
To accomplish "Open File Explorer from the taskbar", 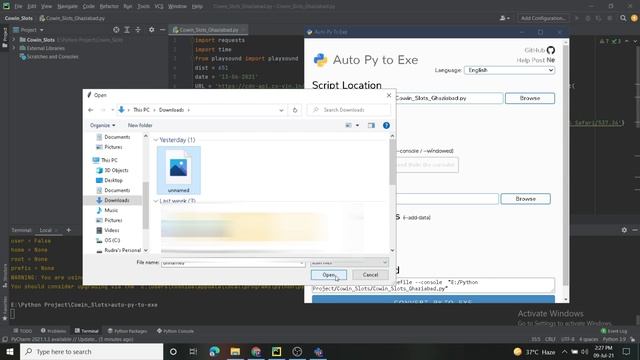I will click(x=235, y=352).
